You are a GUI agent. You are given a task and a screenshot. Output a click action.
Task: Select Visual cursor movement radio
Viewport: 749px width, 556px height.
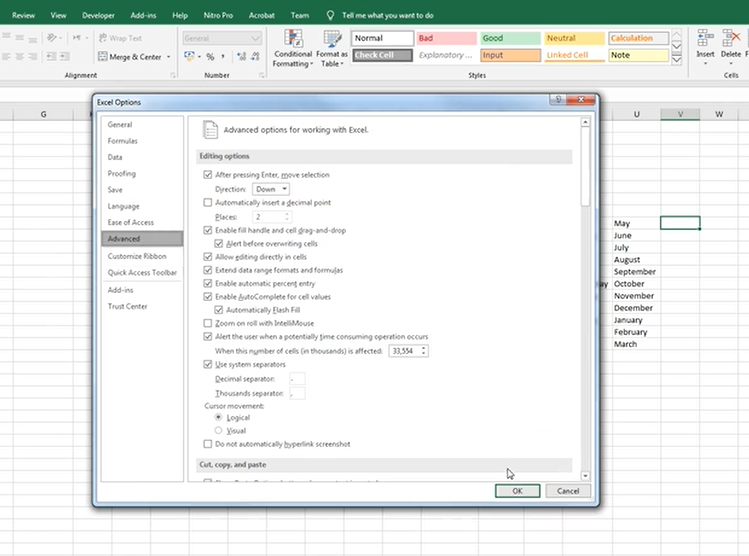coord(218,430)
